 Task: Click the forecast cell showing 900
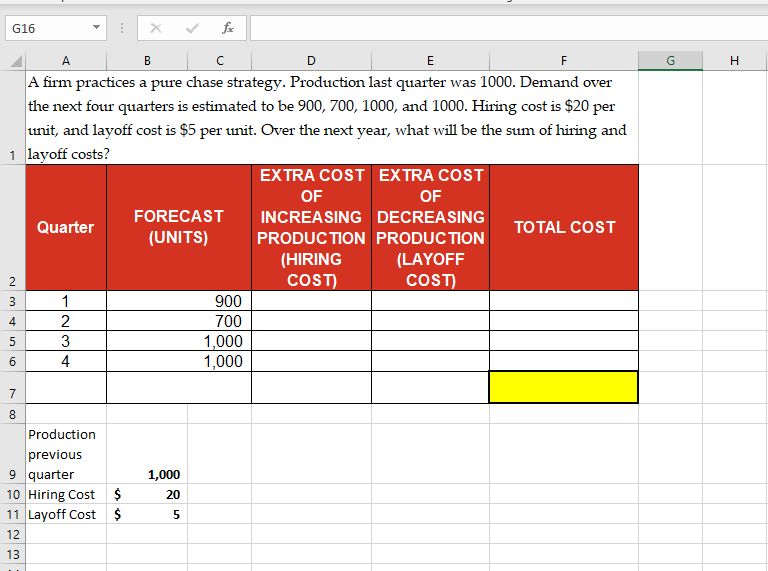click(179, 301)
